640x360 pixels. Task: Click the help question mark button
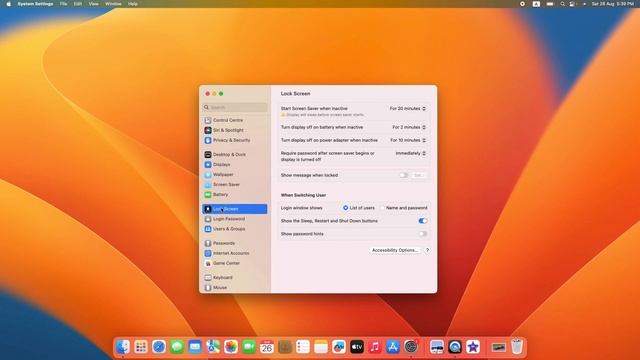[427, 250]
